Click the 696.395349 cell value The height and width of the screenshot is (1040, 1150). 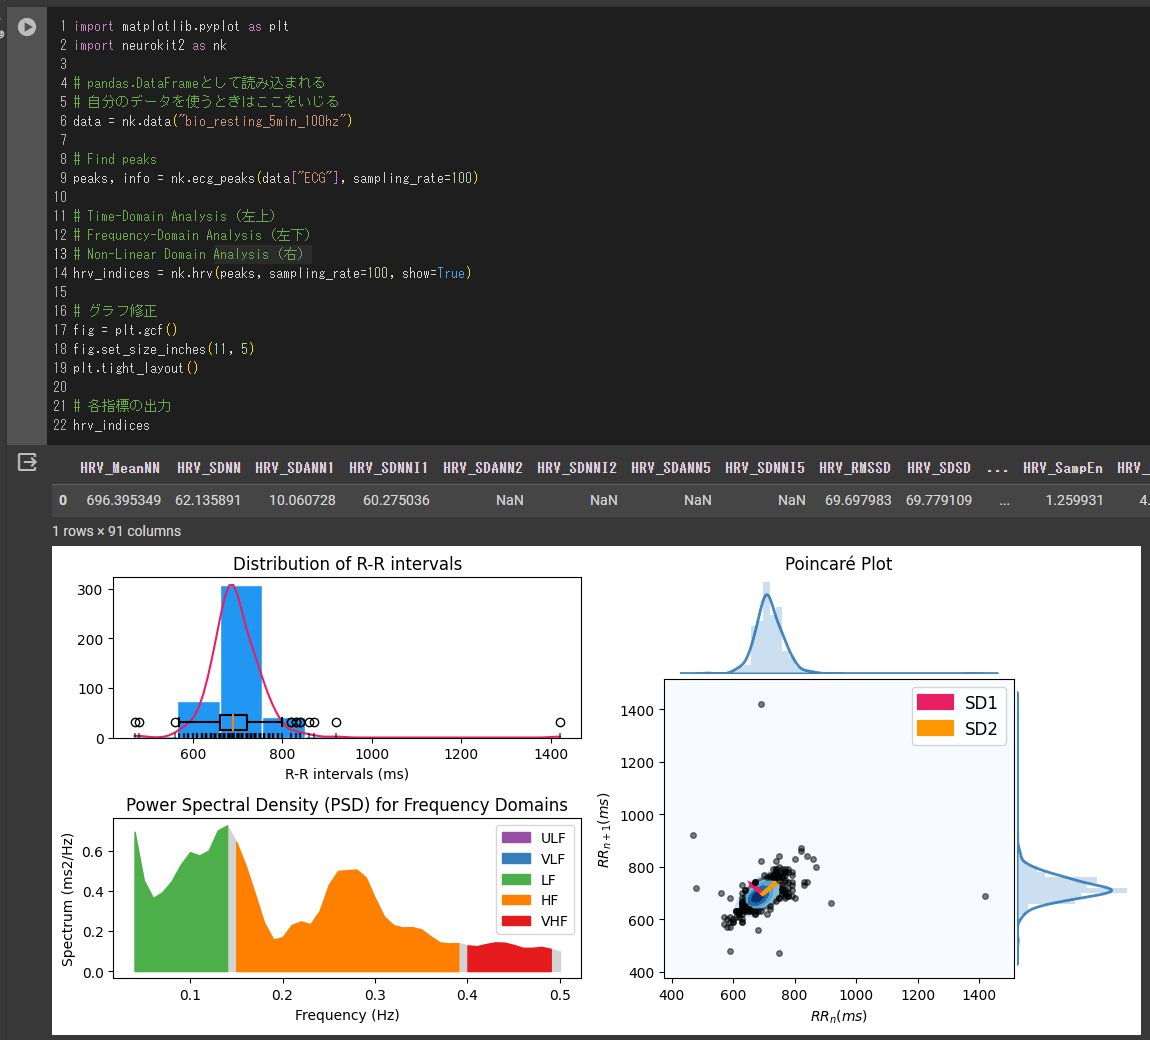click(120, 500)
